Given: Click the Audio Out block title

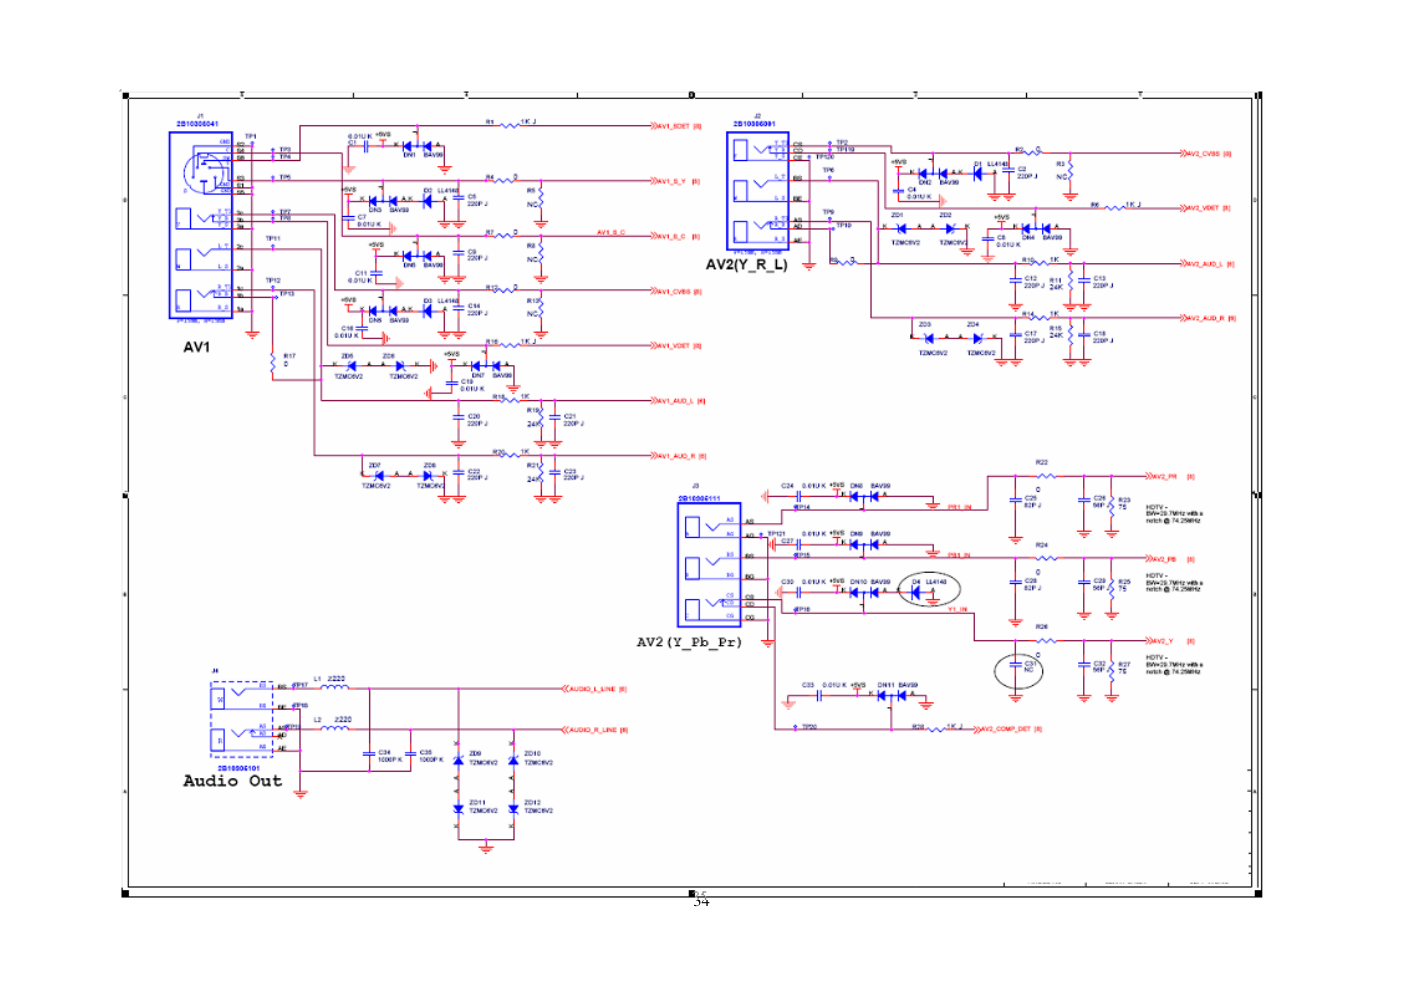Looking at the screenshot, I should [x=232, y=781].
